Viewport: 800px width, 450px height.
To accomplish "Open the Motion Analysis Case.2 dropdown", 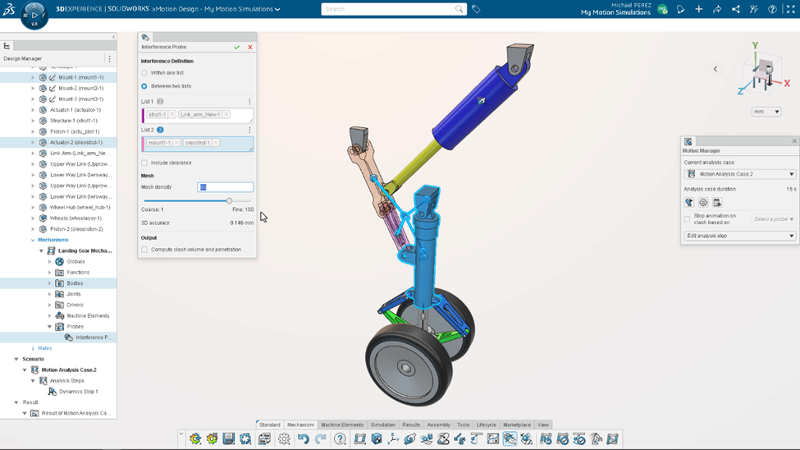I will pyautogui.click(x=740, y=174).
